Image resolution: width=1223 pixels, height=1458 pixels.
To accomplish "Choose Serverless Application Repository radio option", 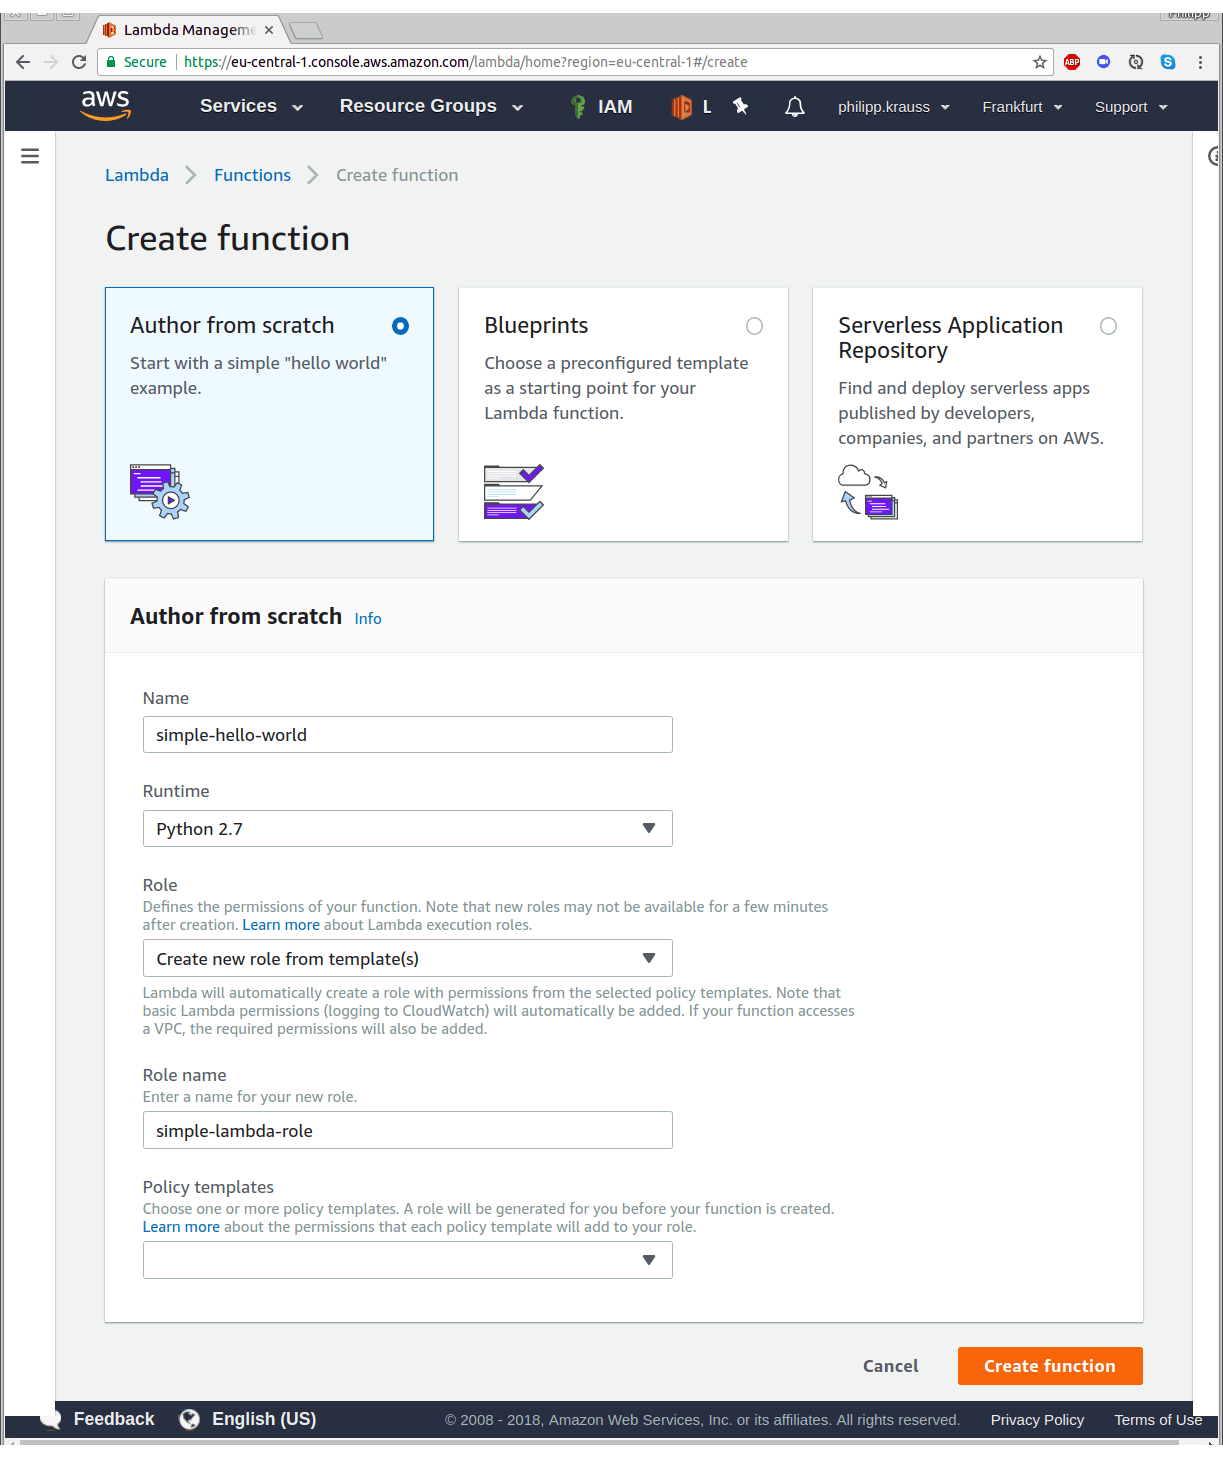I will click(x=1108, y=326).
